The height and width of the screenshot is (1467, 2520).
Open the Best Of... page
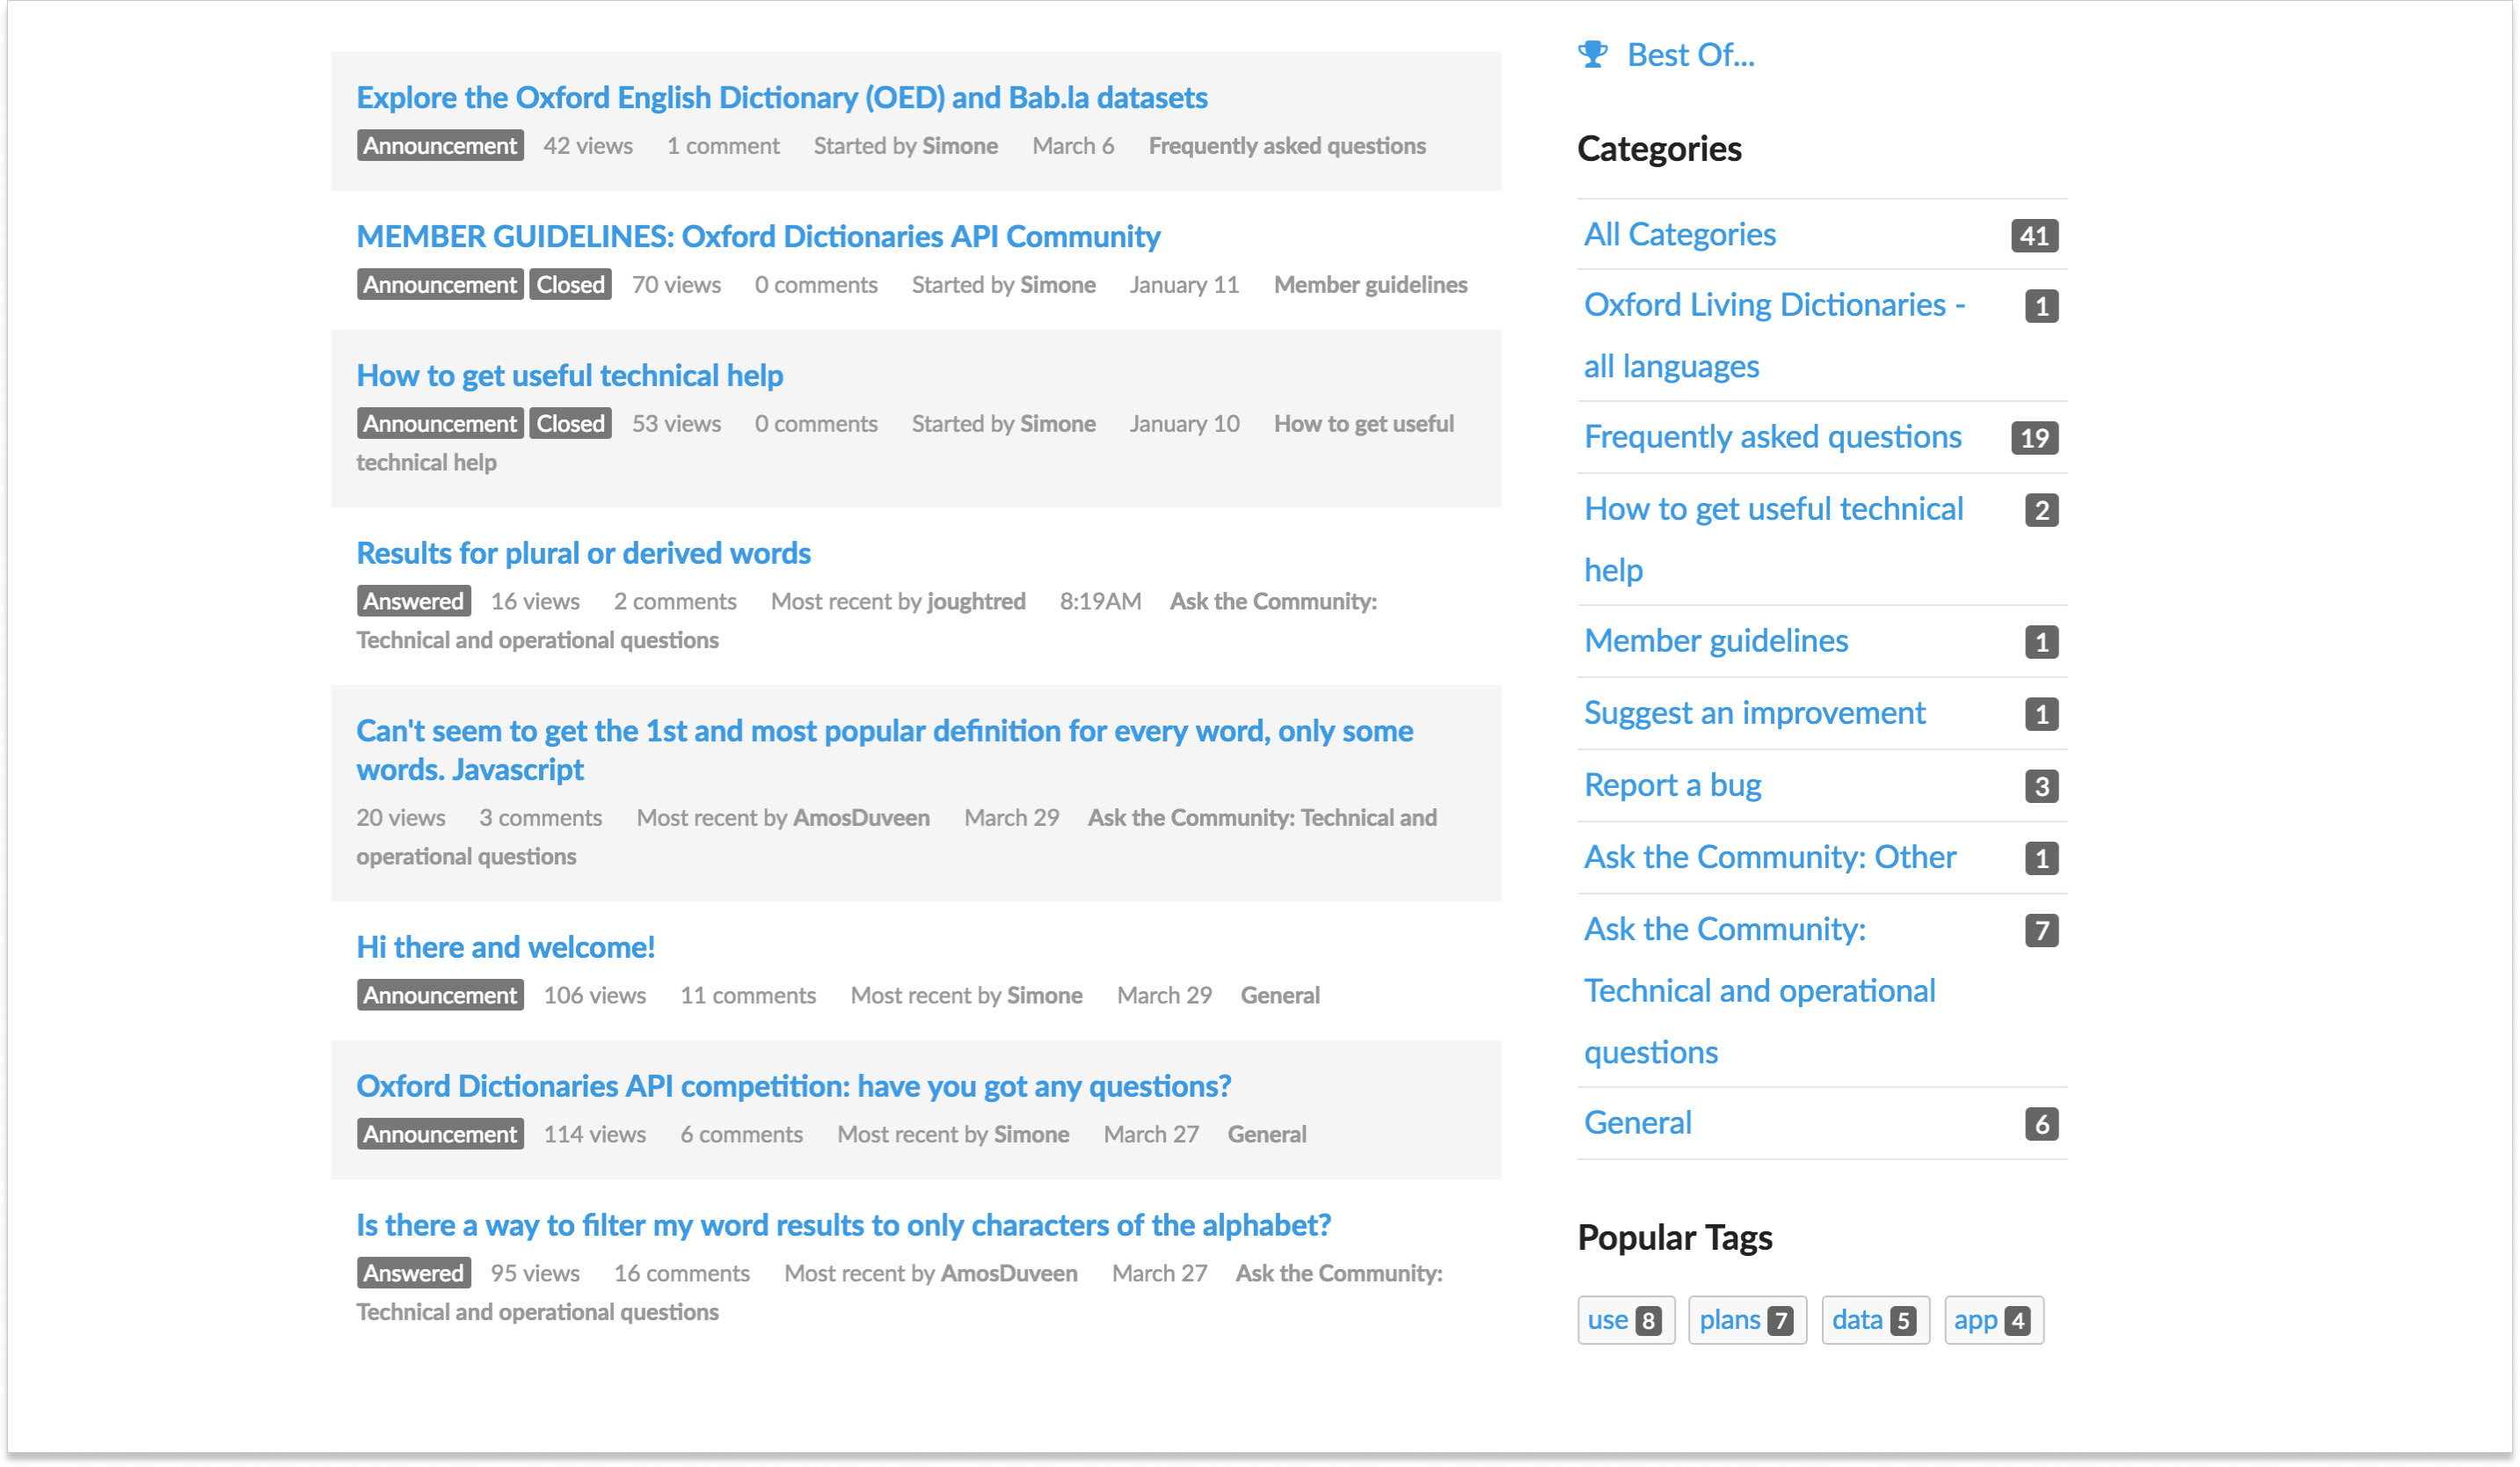click(x=1690, y=55)
